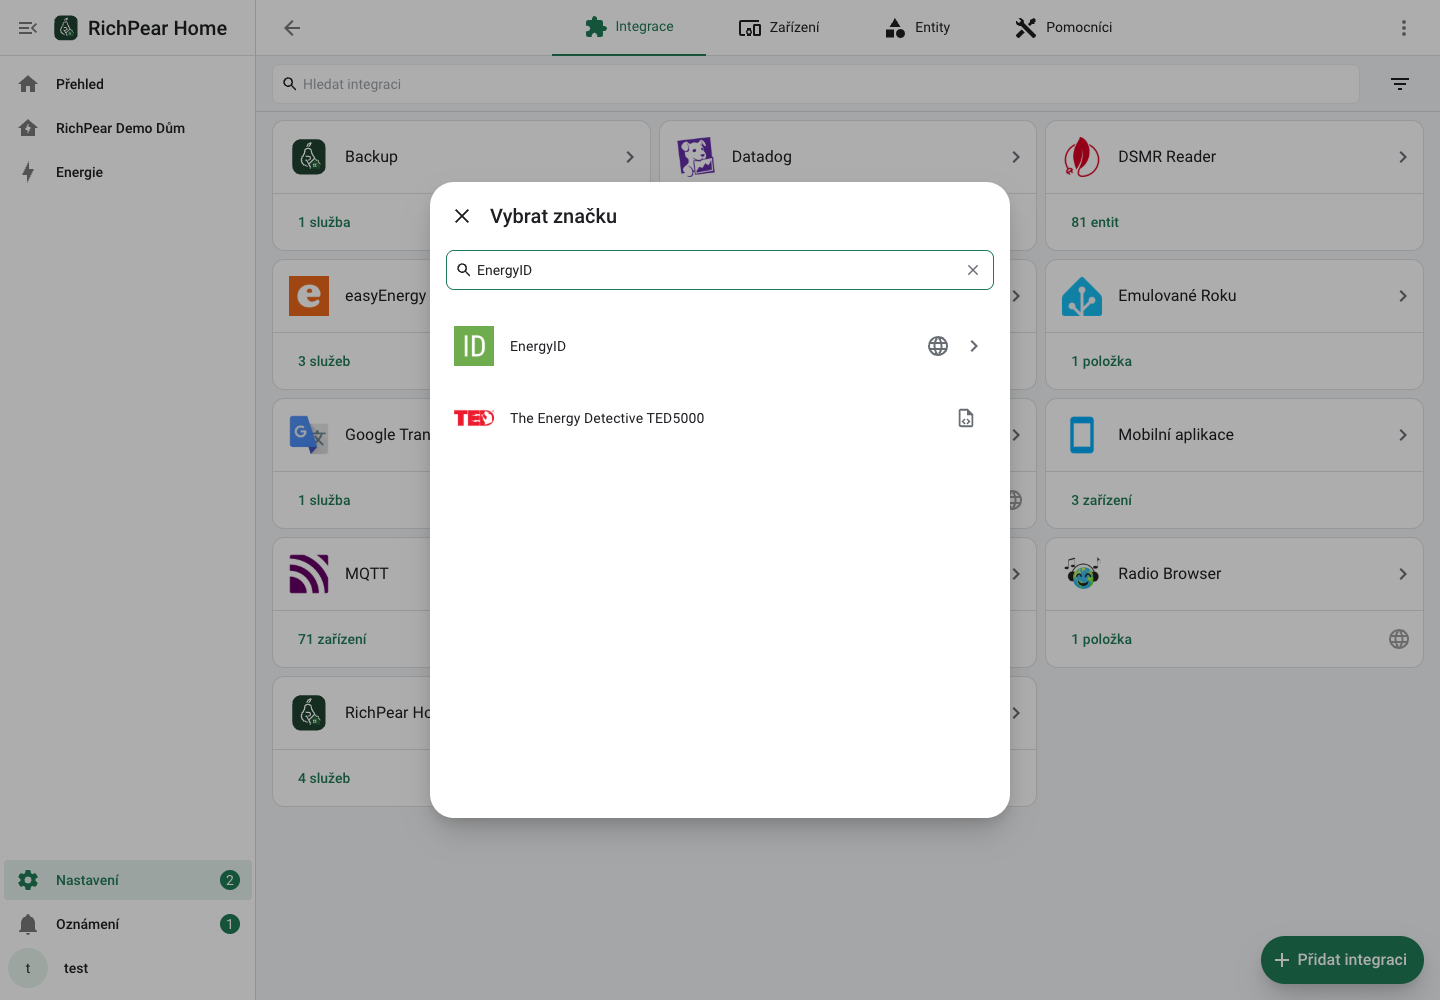This screenshot has width=1440, height=1000.
Task: Expand the Radio Browser chevron
Action: (x=1403, y=574)
